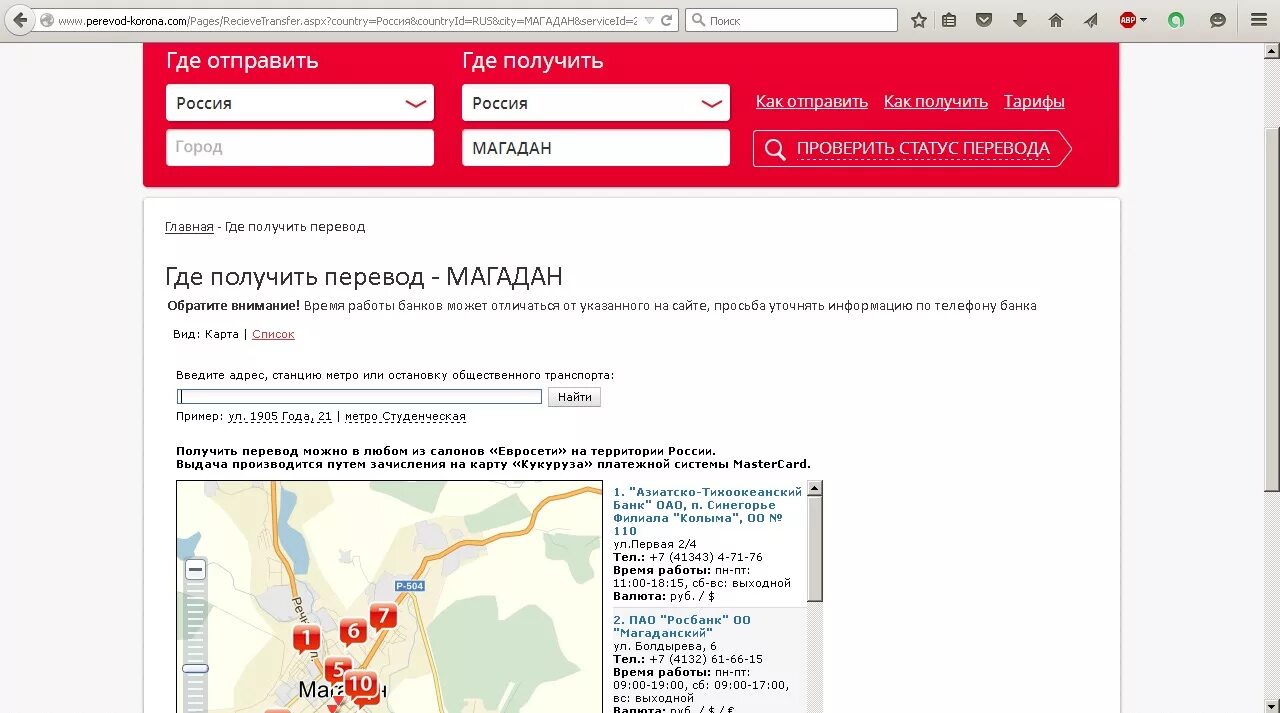The height and width of the screenshot is (713, 1280).
Task: Select the "Карта" view option
Action: click(x=222, y=334)
